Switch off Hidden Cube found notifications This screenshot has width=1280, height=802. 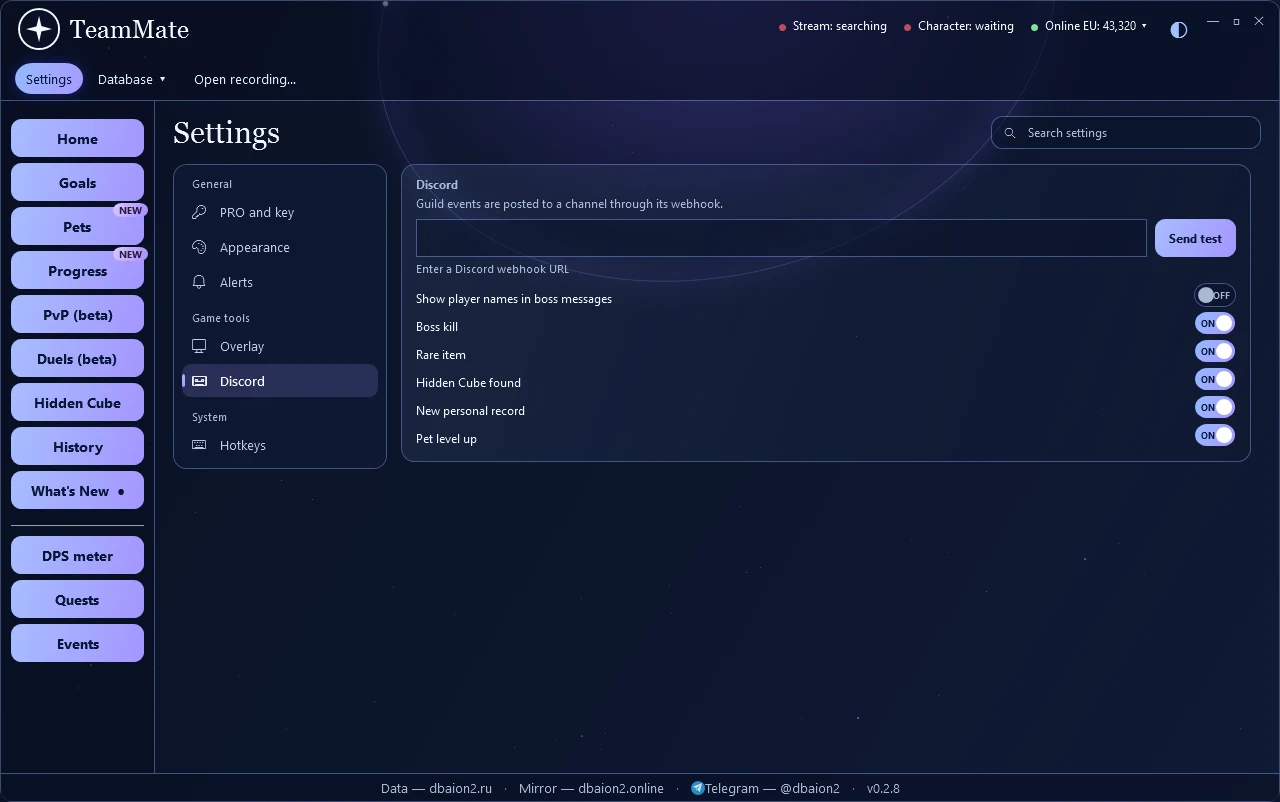(x=1215, y=379)
